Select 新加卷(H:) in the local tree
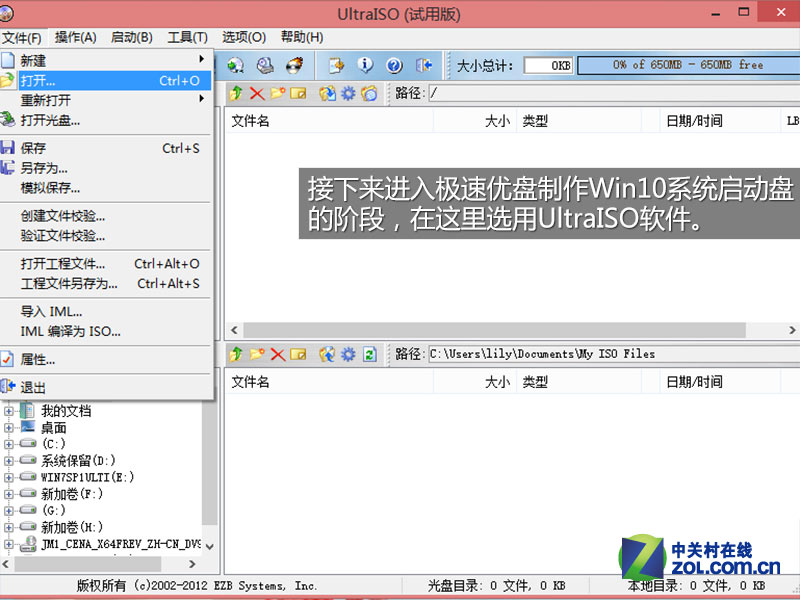This screenshot has height=600, width=800. [x=72, y=527]
